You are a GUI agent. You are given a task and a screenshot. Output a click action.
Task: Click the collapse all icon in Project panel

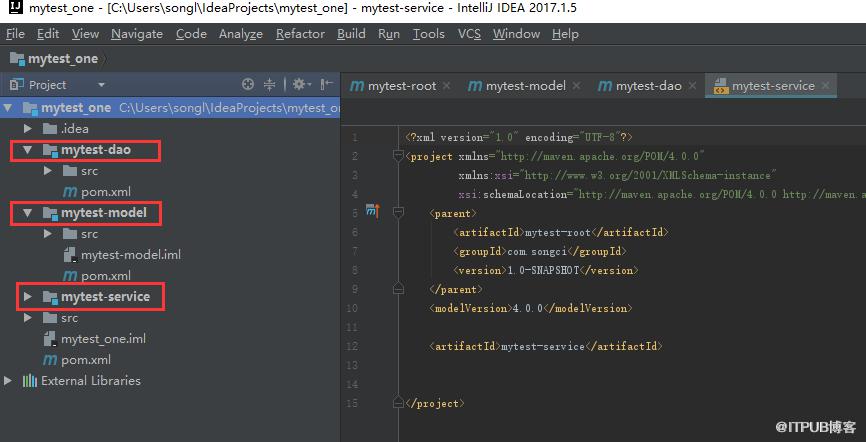[270, 85]
